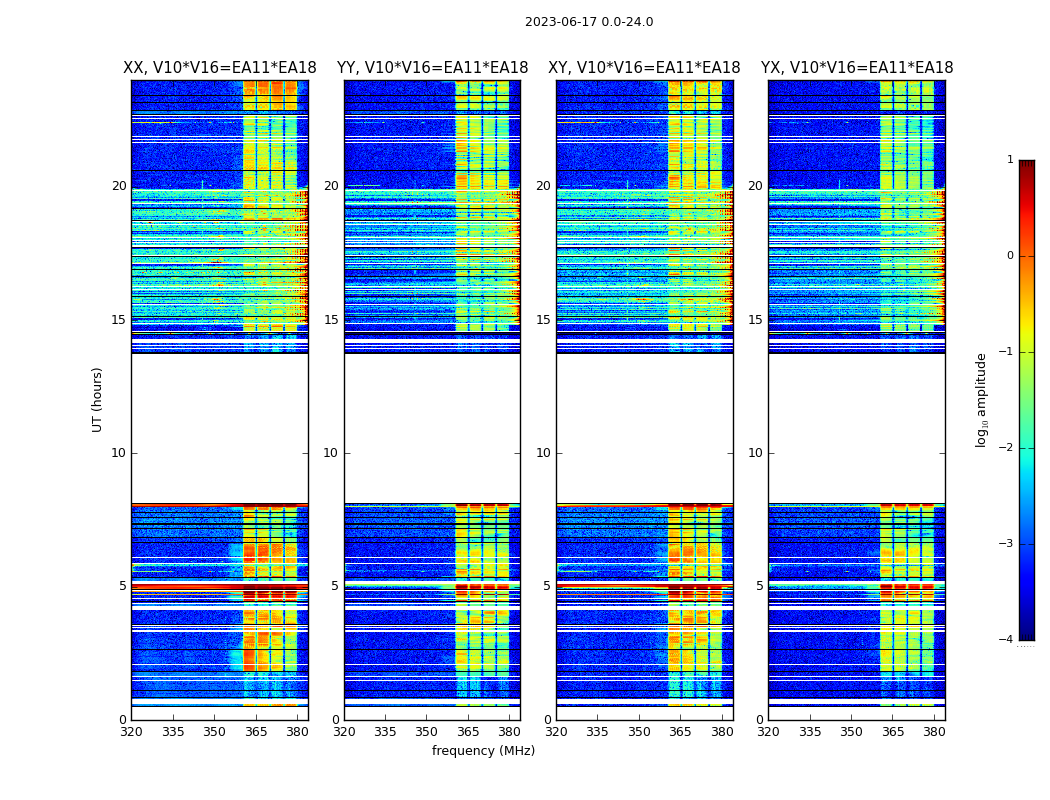Click the 350 frequency tick under XY panel
Image resolution: width=1050 pixels, height=800 pixels.
[639, 732]
